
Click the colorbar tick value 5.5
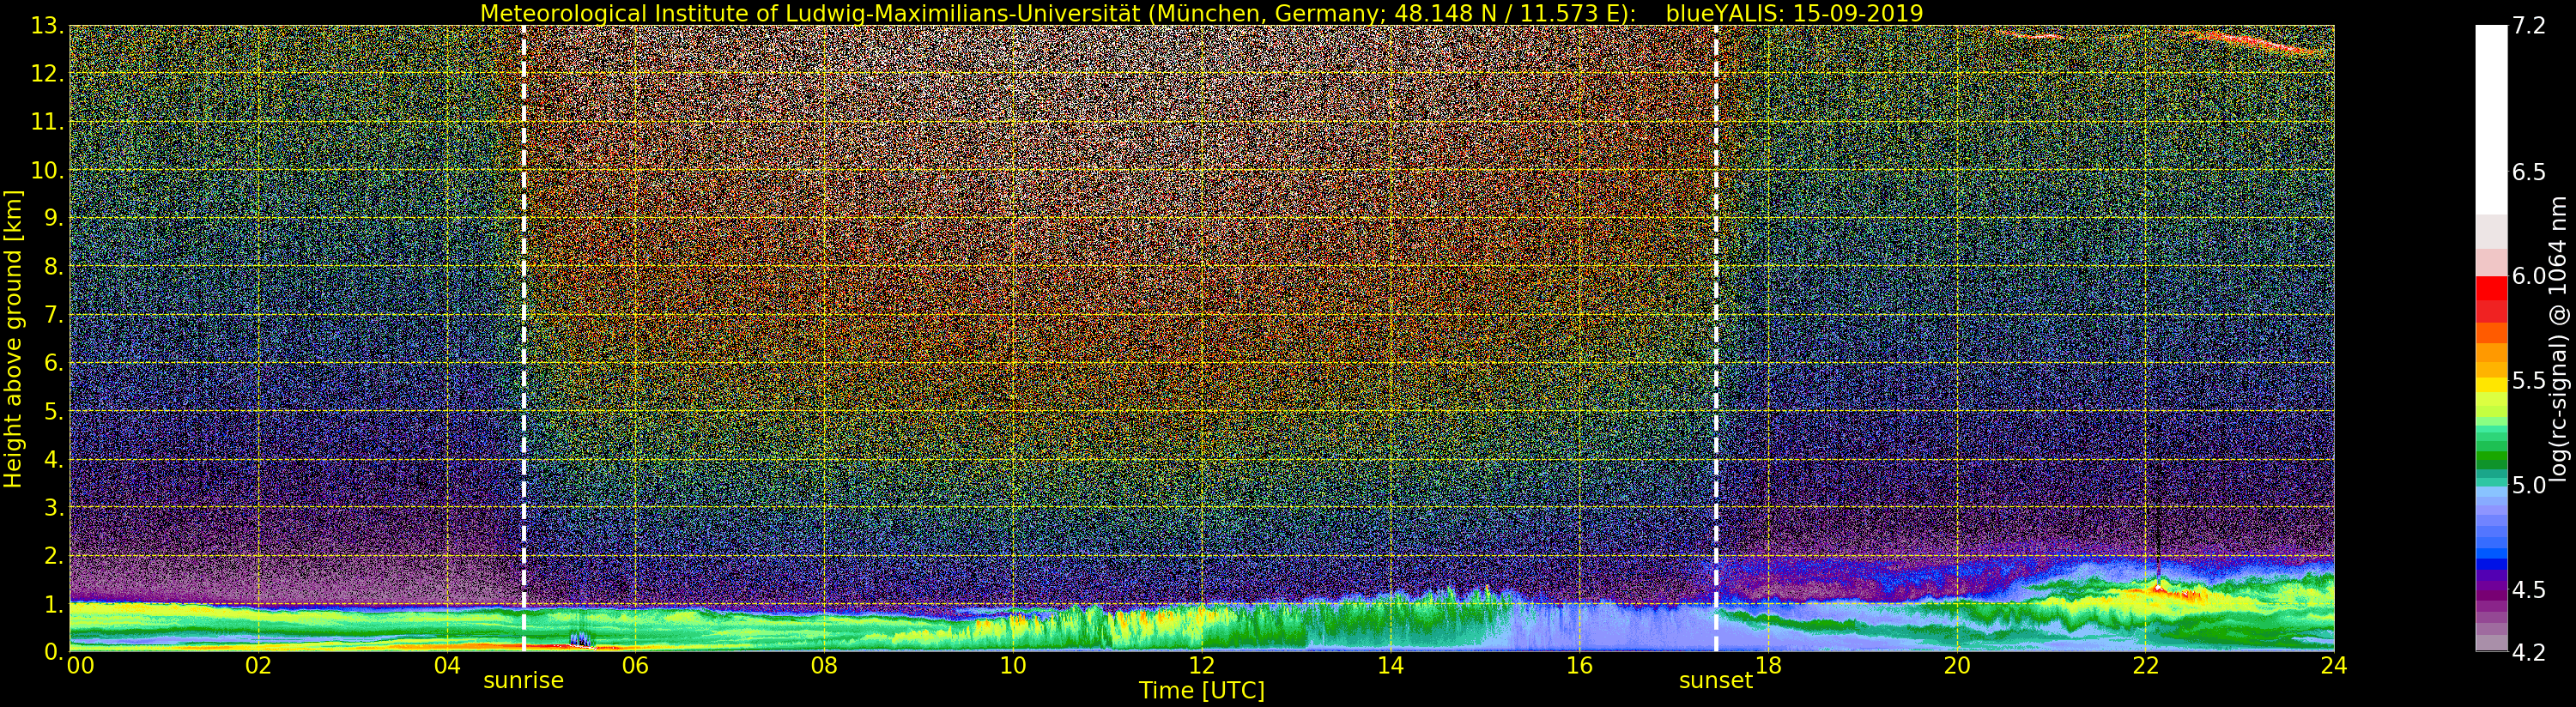pyautogui.click(x=2528, y=381)
